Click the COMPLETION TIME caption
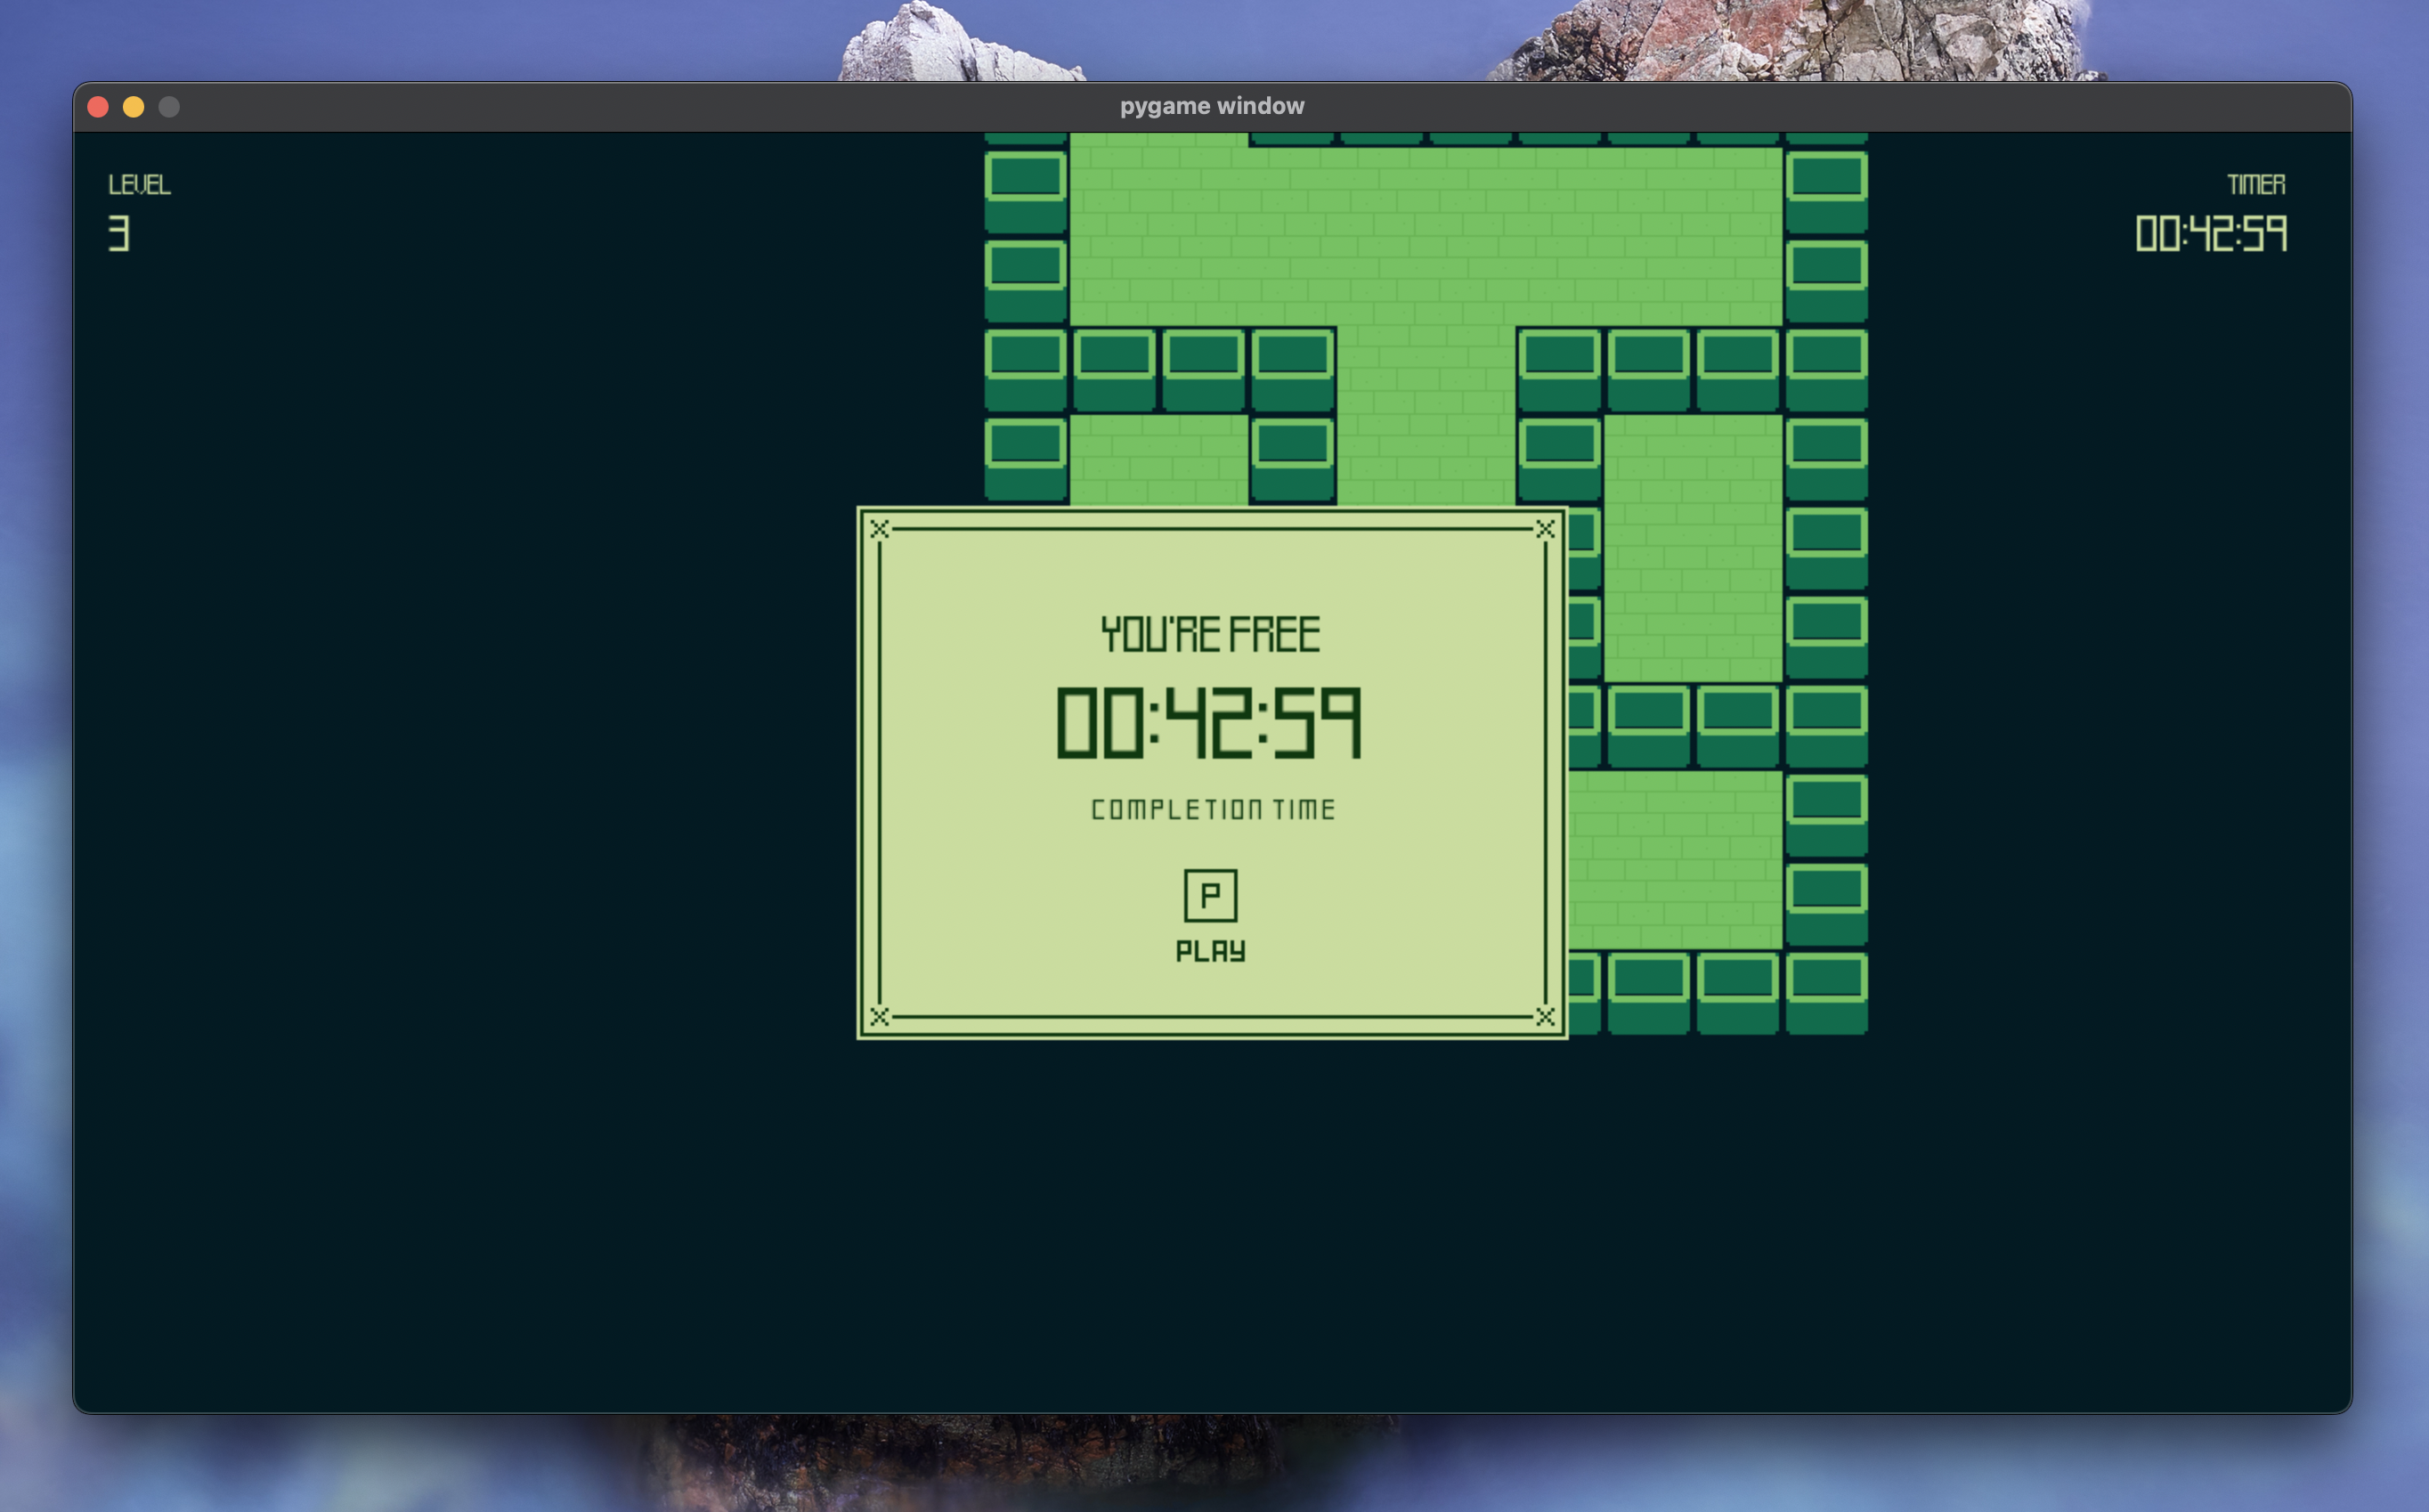 pos(1212,809)
